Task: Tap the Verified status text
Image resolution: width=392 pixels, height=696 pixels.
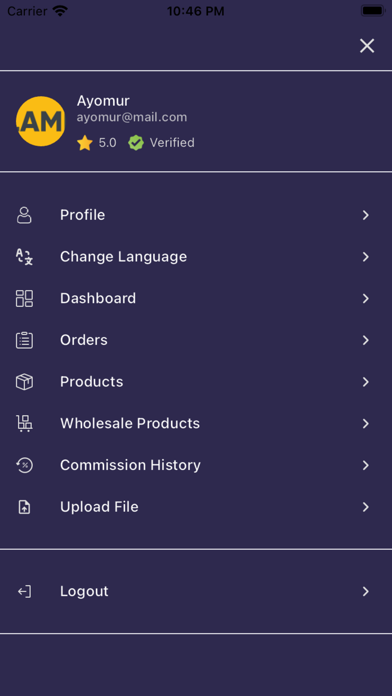Action: point(172,143)
